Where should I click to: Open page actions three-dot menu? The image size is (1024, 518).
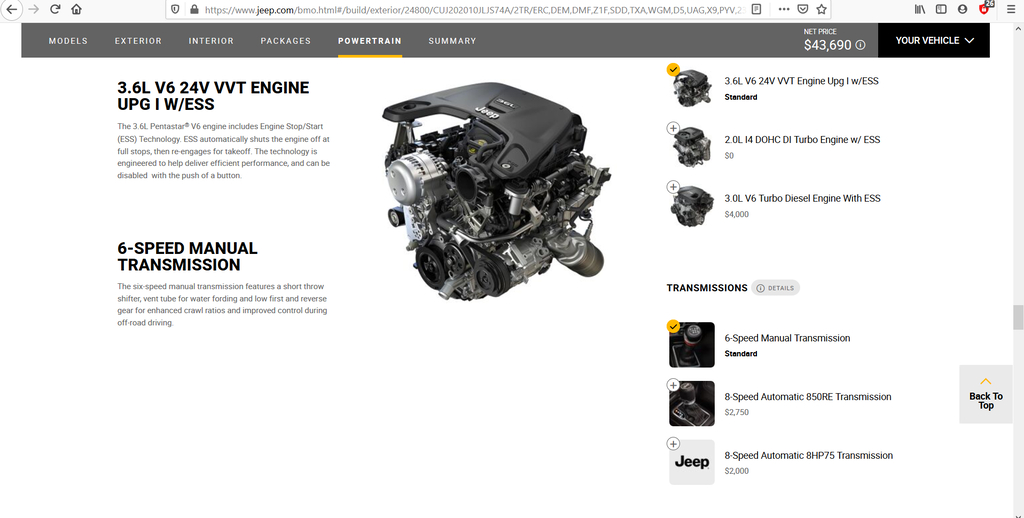tap(784, 9)
